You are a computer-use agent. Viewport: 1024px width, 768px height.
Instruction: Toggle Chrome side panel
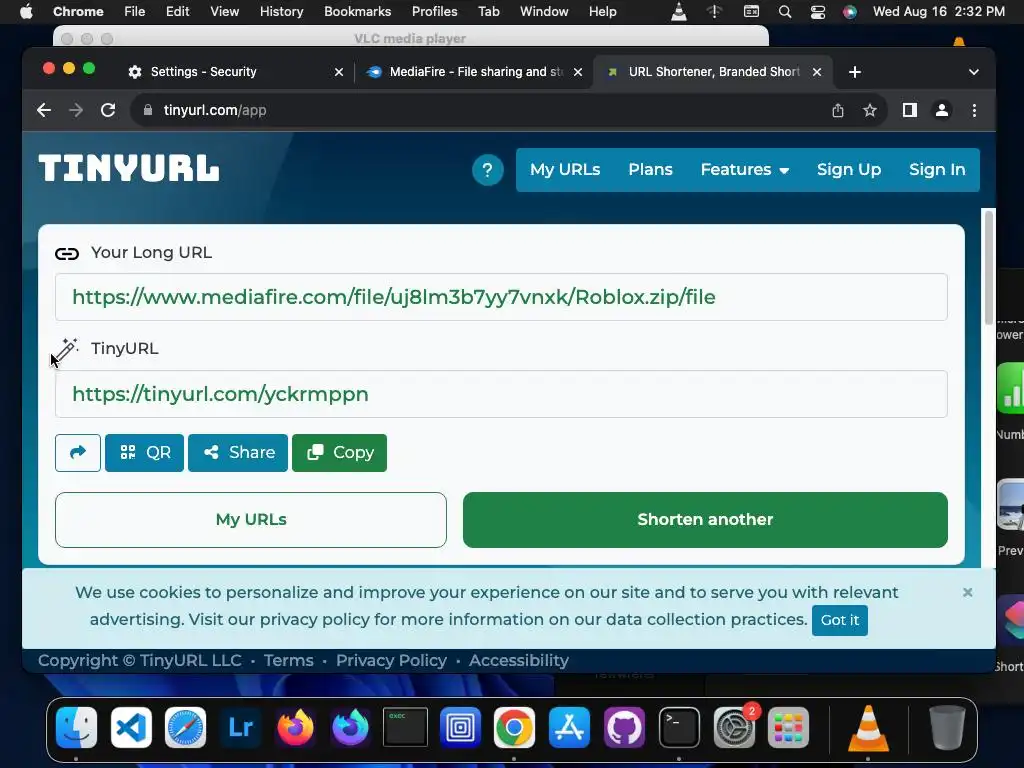(910, 110)
